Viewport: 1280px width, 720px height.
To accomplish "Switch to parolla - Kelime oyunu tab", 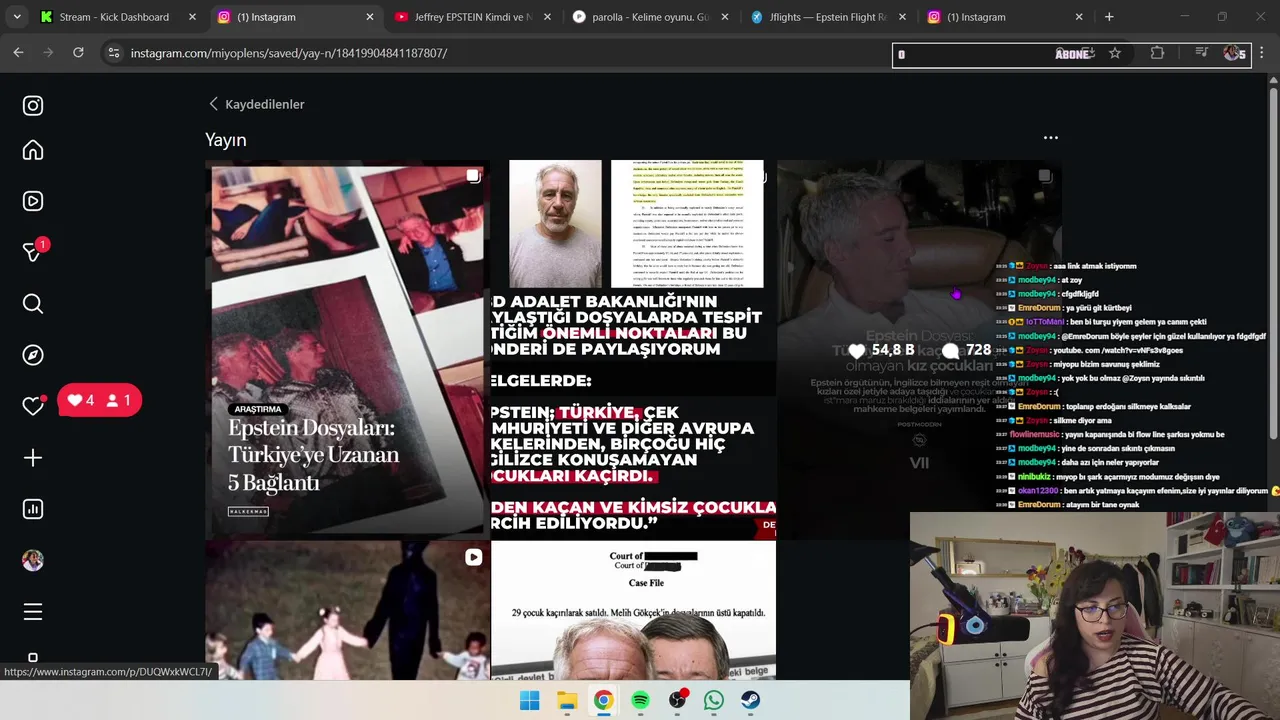I will [x=648, y=17].
